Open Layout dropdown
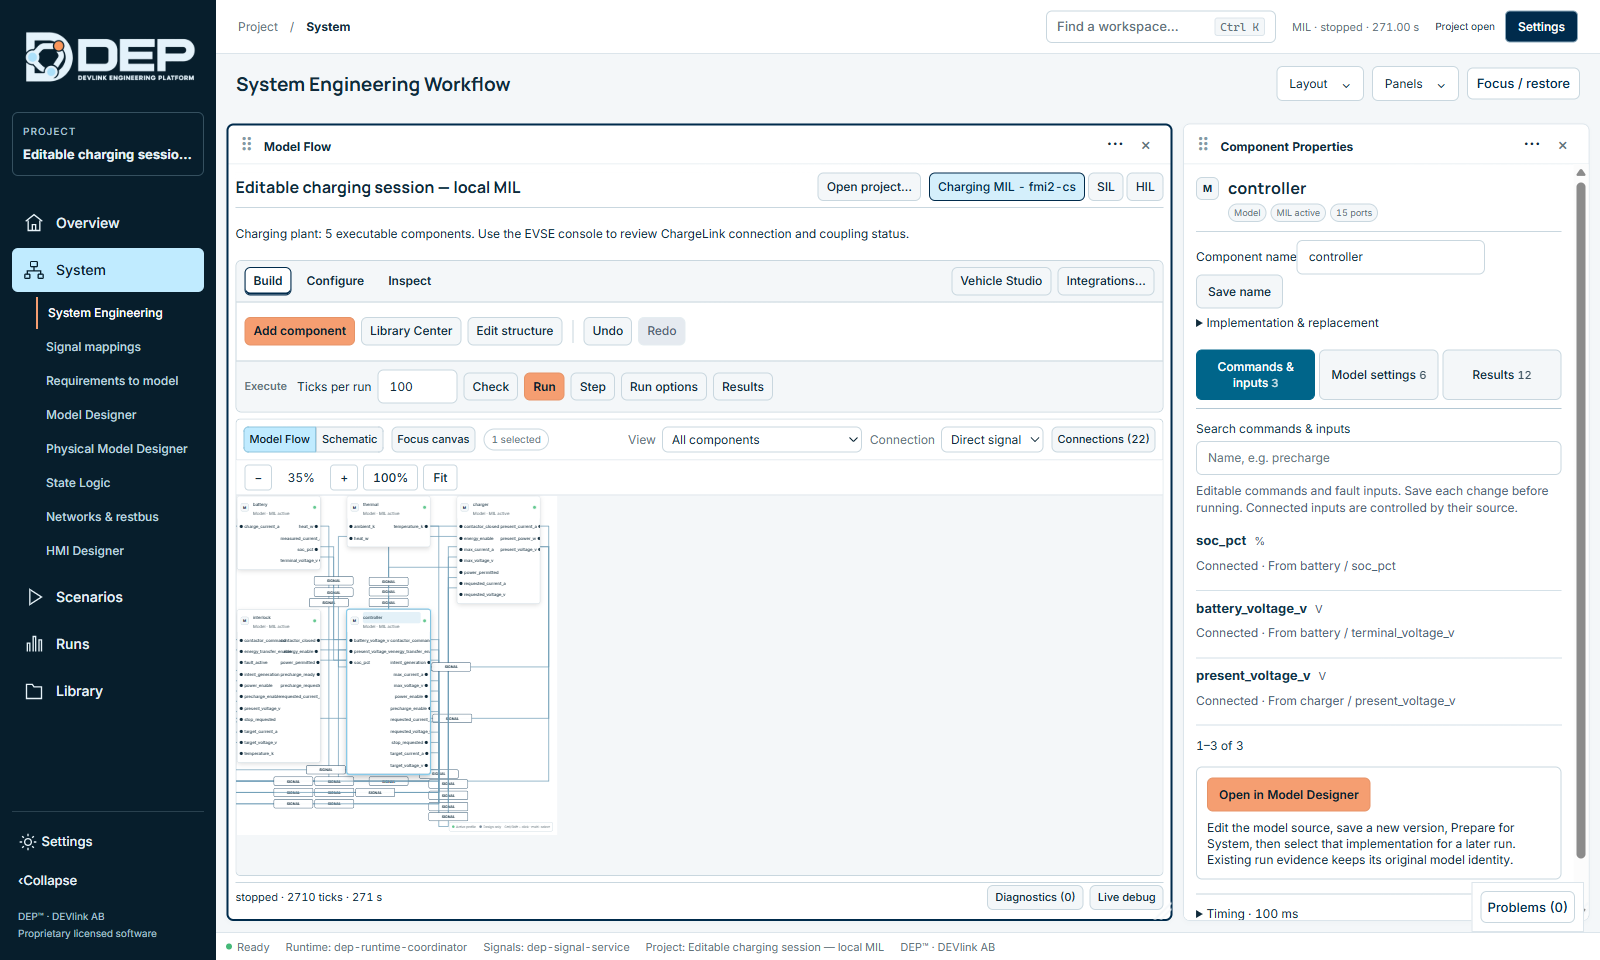1600x960 pixels. [x=1320, y=84]
